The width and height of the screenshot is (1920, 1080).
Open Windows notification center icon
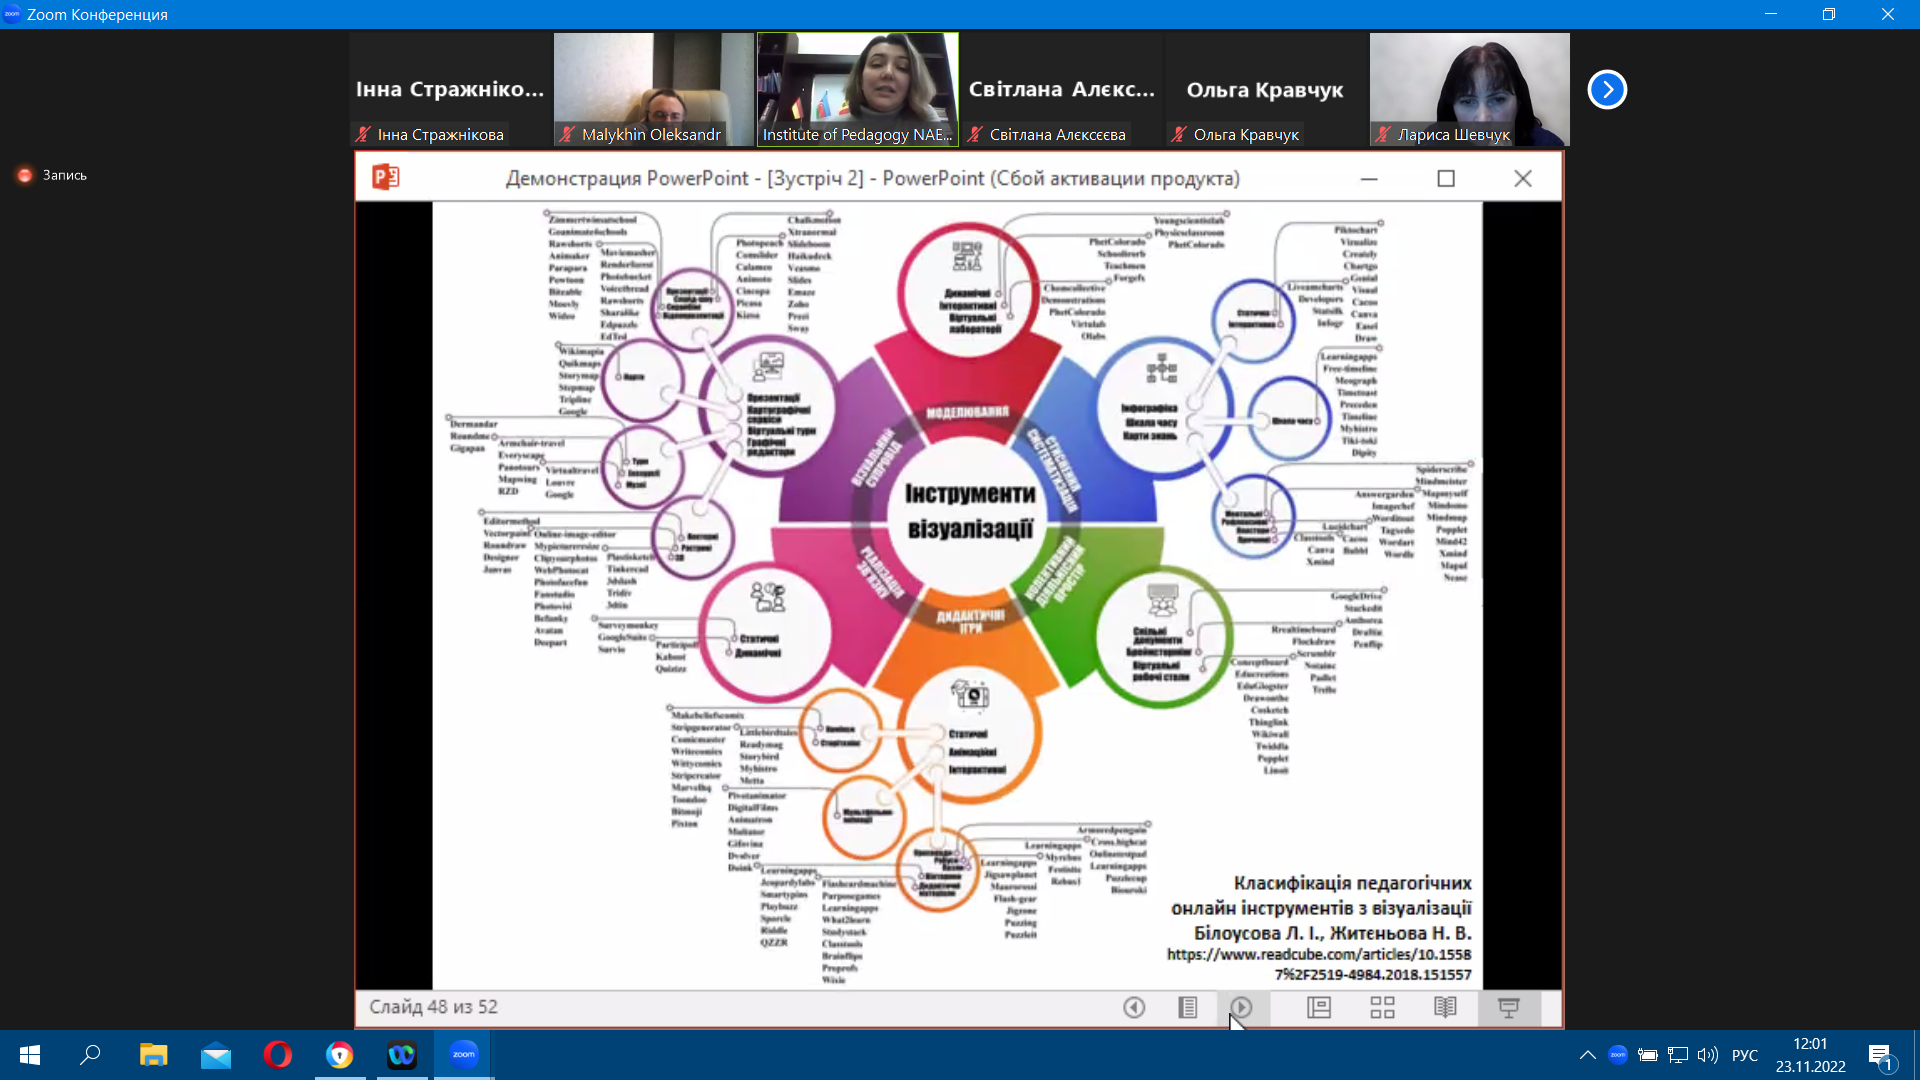1880,1055
